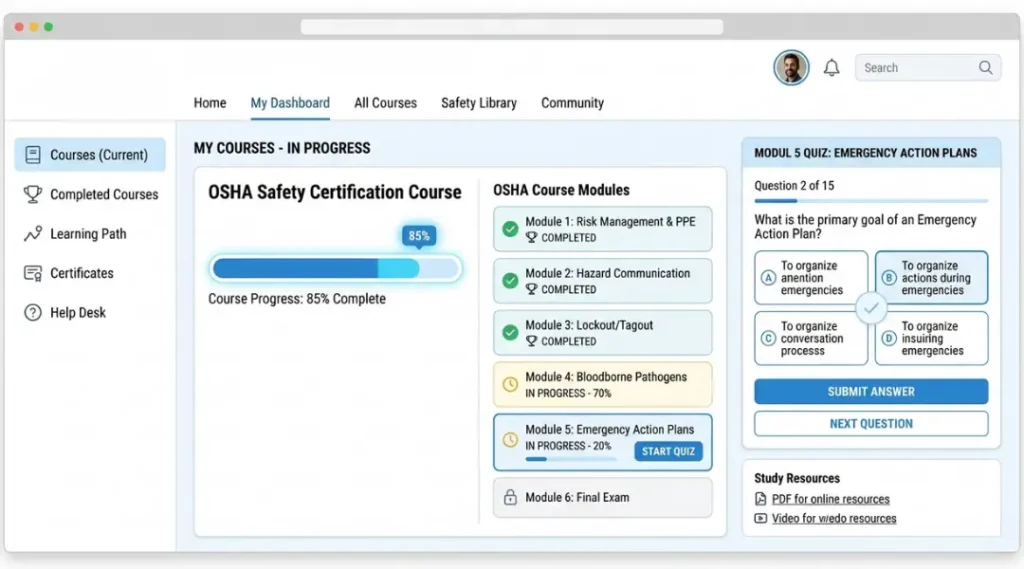This screenshot has width=1024, height=569.
Task: Click the video play icon in Study Resources
Action: click(760, 518)
